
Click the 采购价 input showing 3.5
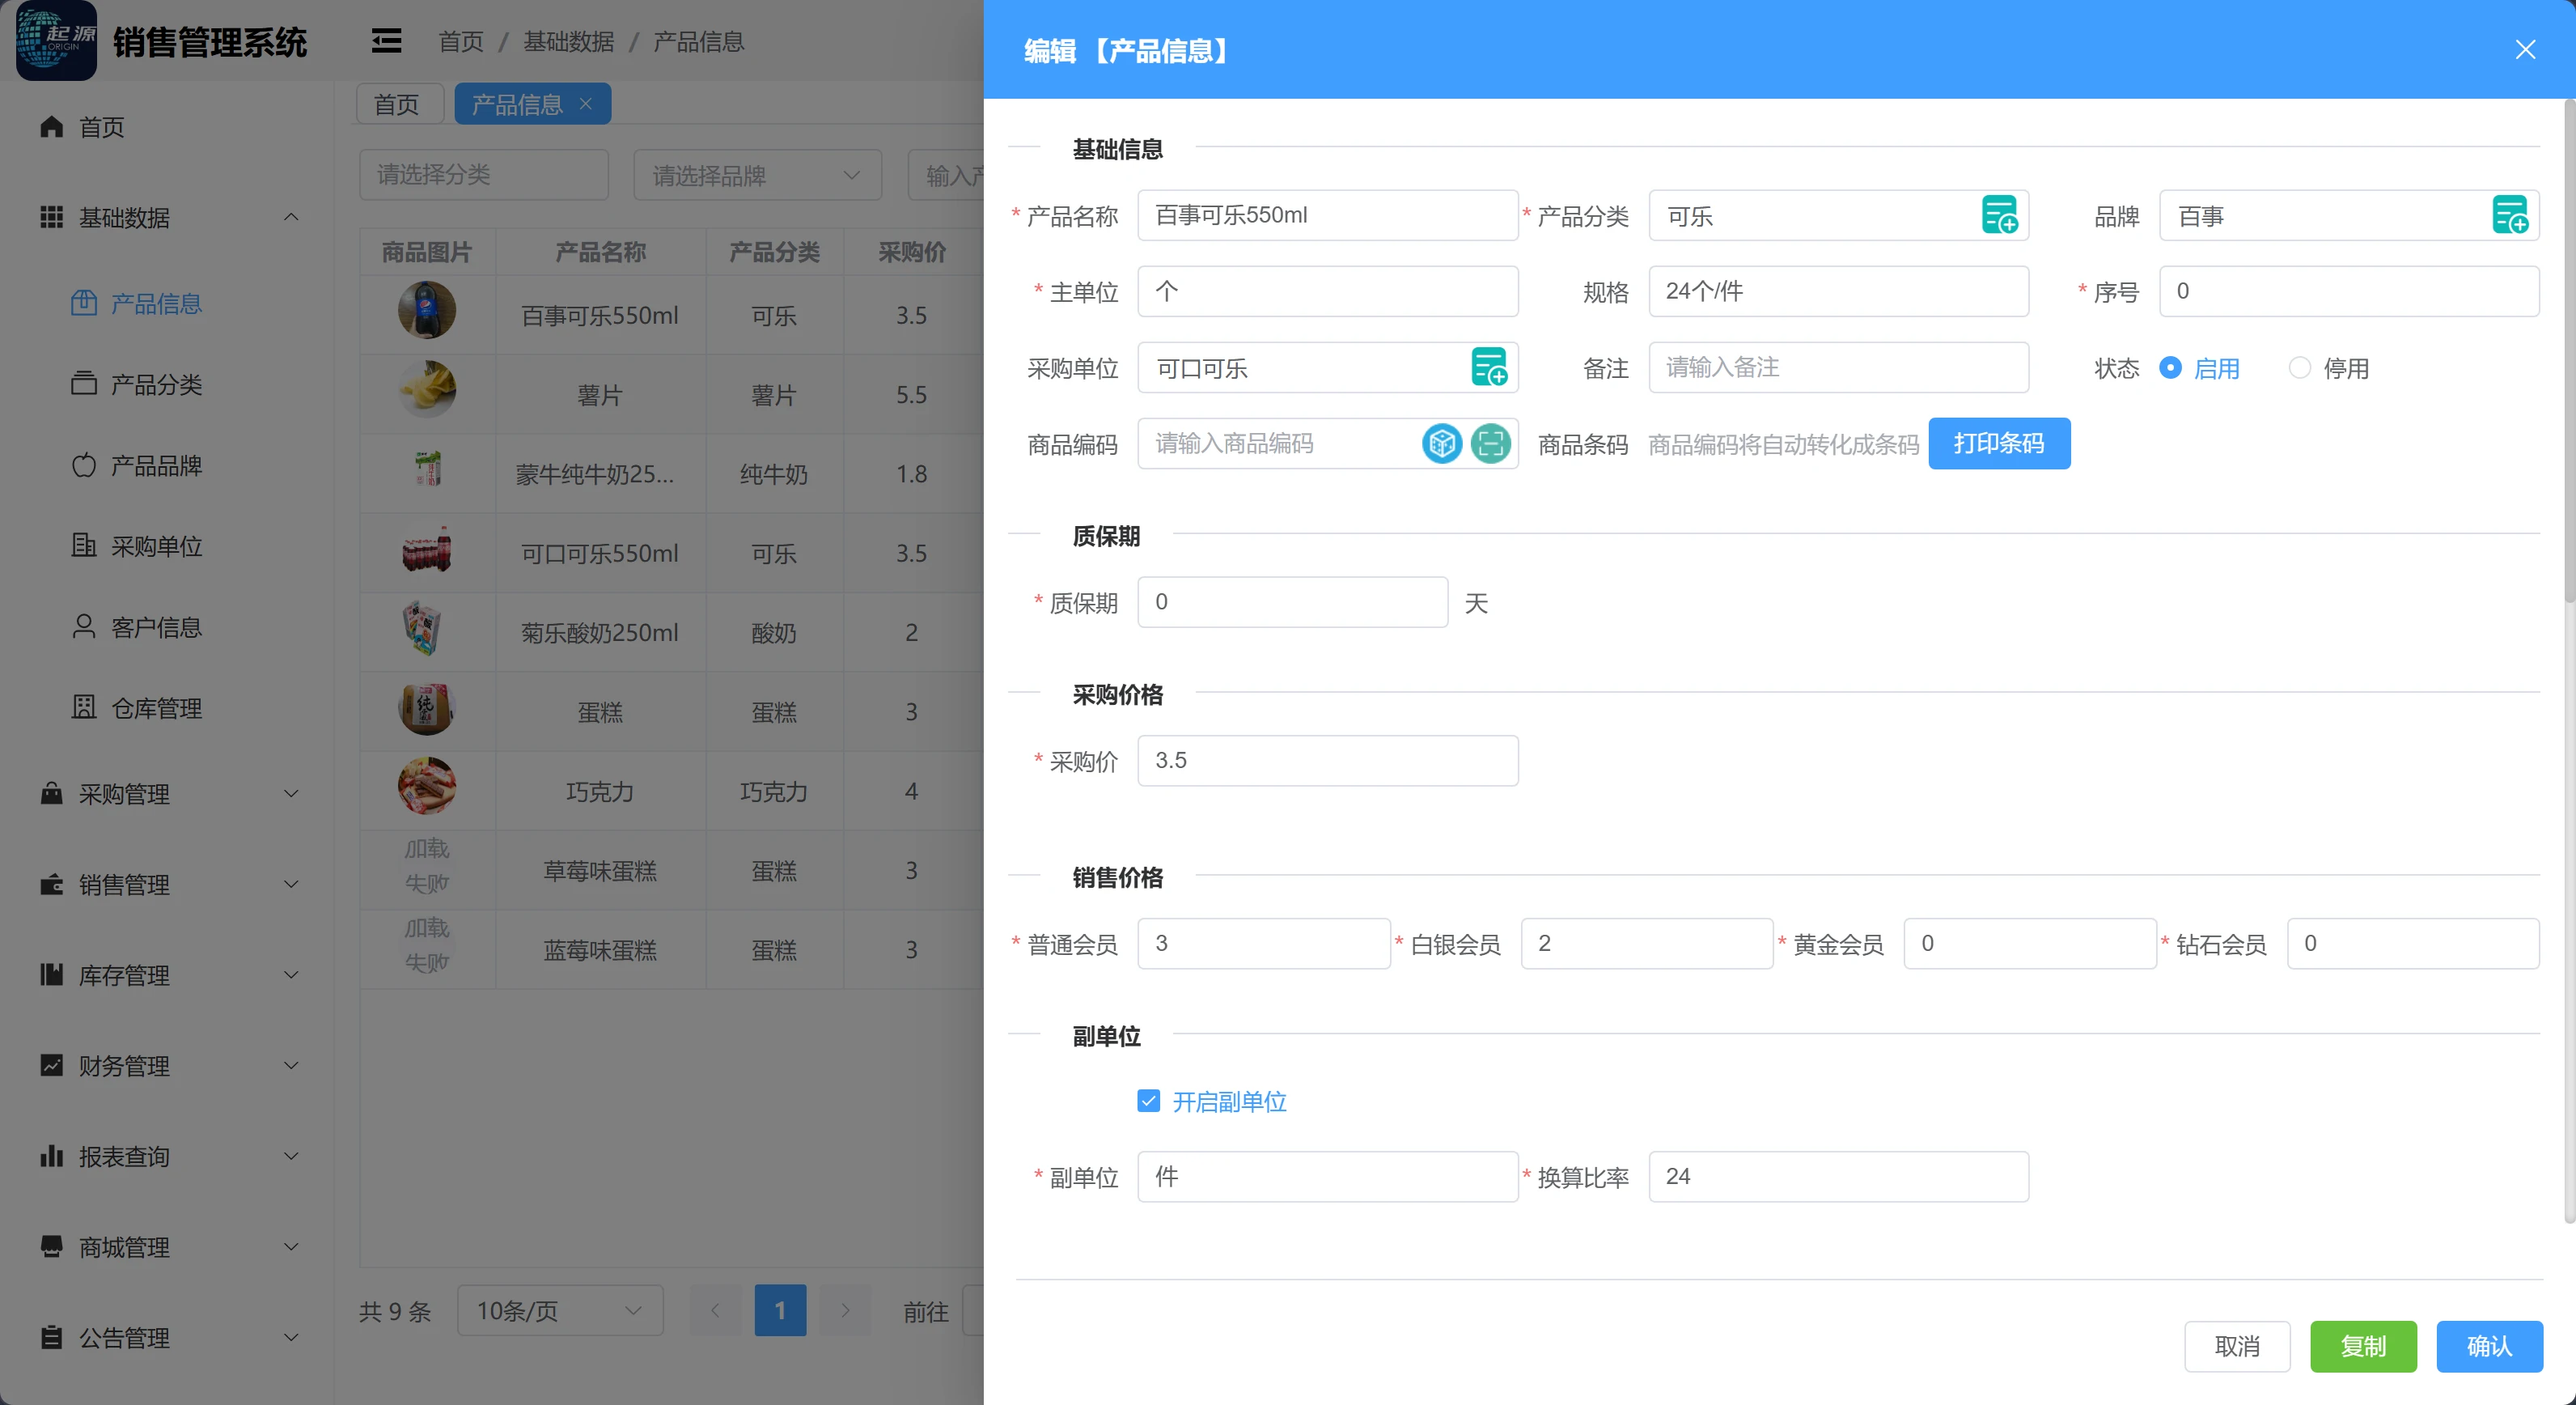point(1327,760)
